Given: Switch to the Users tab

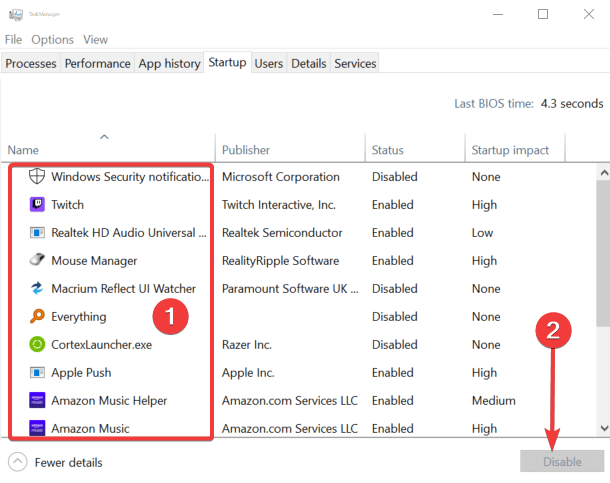Looking at the screenshot, I should click(x=269, y=63).
